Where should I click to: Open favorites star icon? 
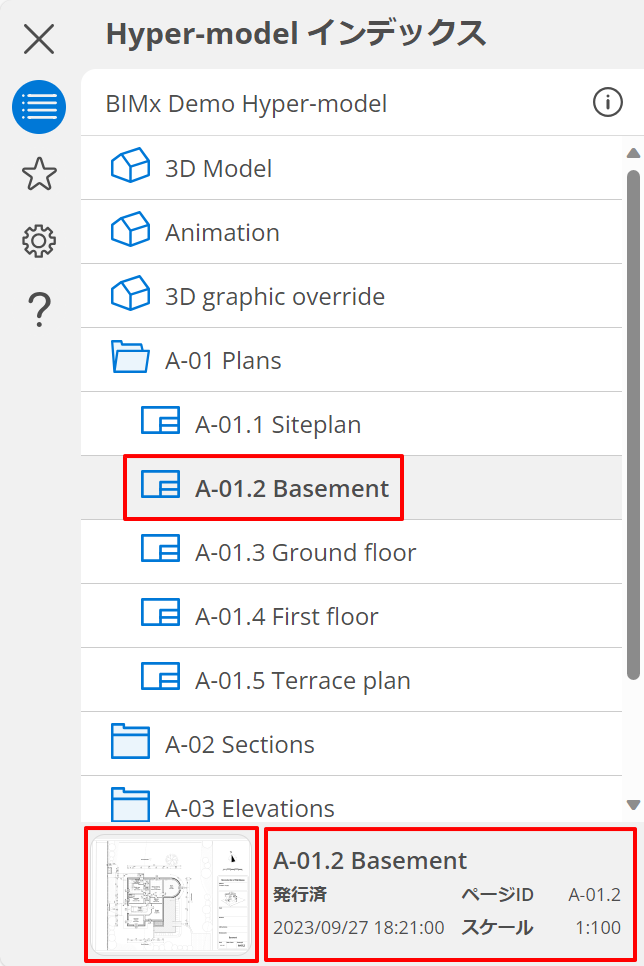39,174
